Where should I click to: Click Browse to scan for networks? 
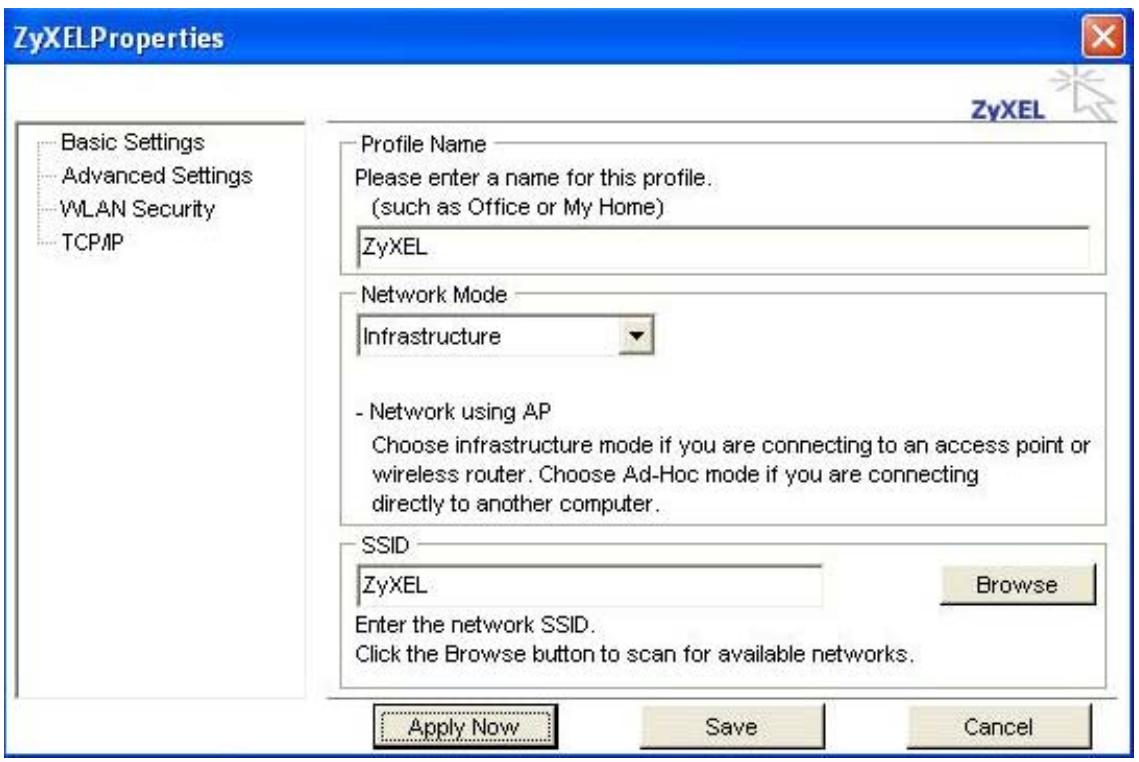point(1017,585)
